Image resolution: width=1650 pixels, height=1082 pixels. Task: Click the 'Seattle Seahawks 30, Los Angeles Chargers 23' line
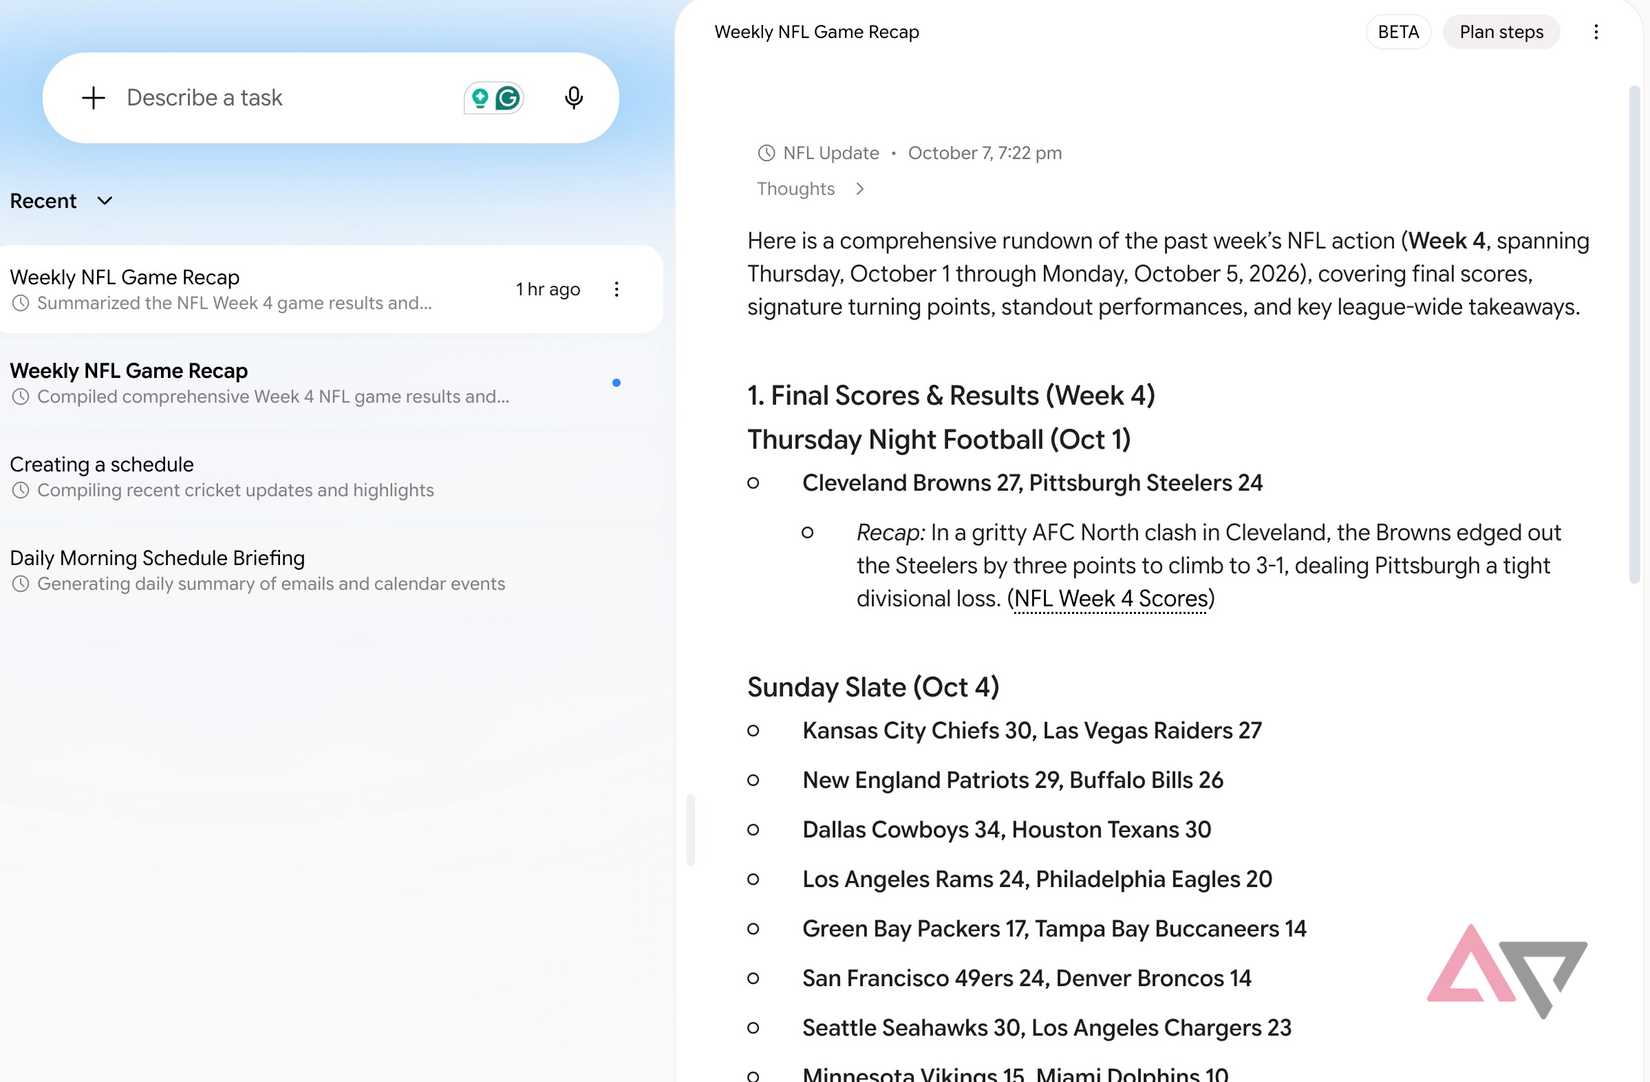click(x=1047, y=1028)
